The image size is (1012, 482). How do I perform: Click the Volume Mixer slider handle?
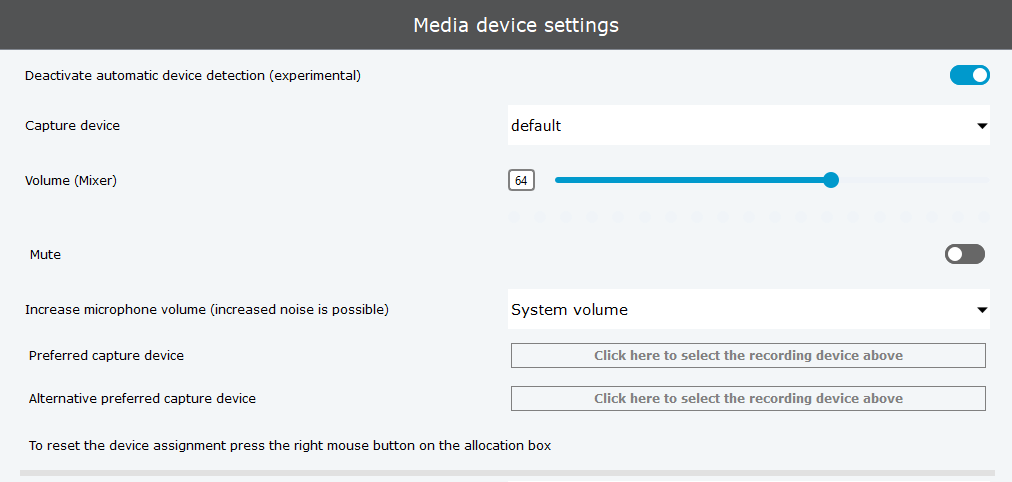[x=830, y=180]
